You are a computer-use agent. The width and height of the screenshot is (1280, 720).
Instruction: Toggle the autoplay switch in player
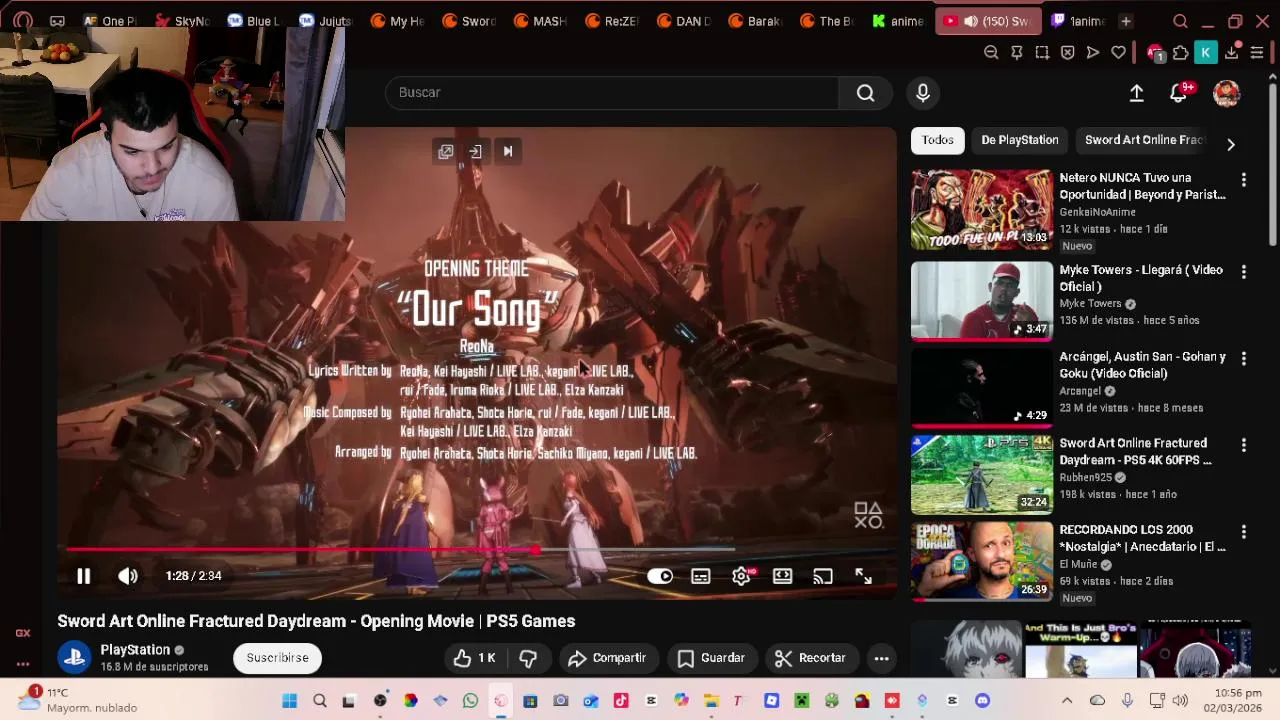click(660, 576)
